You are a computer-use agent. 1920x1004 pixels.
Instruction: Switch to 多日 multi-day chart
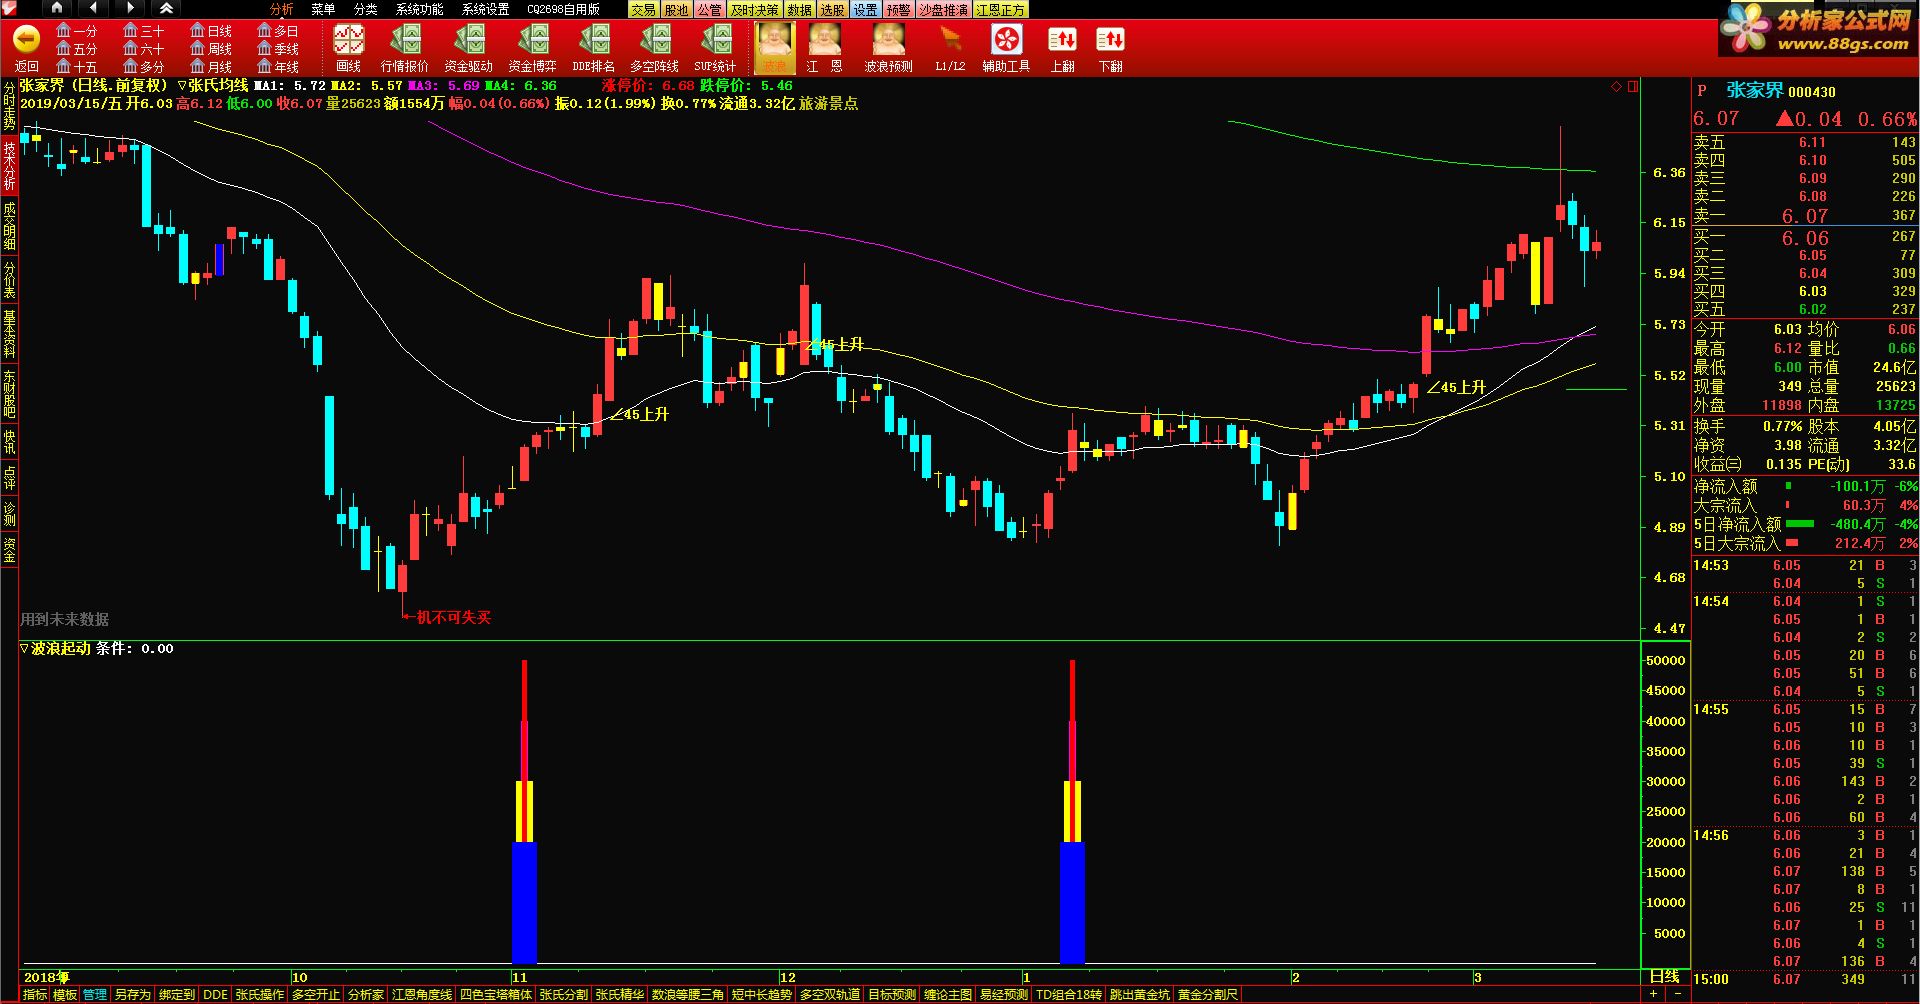pos(278,31)
